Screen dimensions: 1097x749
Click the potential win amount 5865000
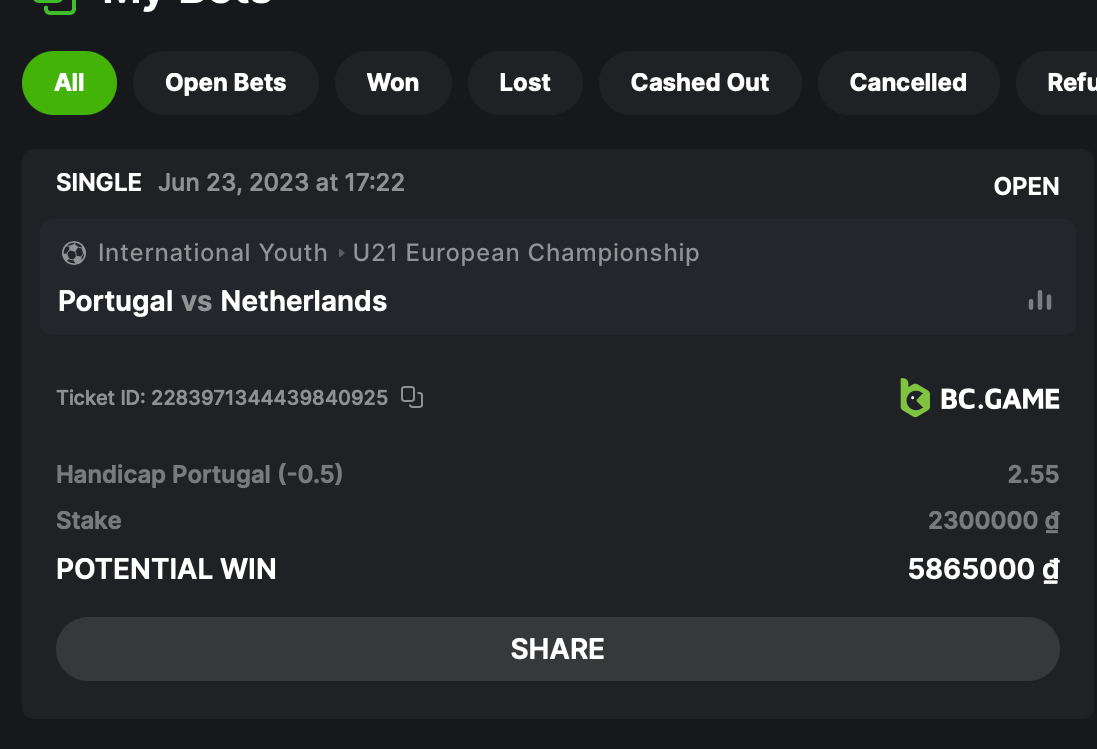point(982,569)
